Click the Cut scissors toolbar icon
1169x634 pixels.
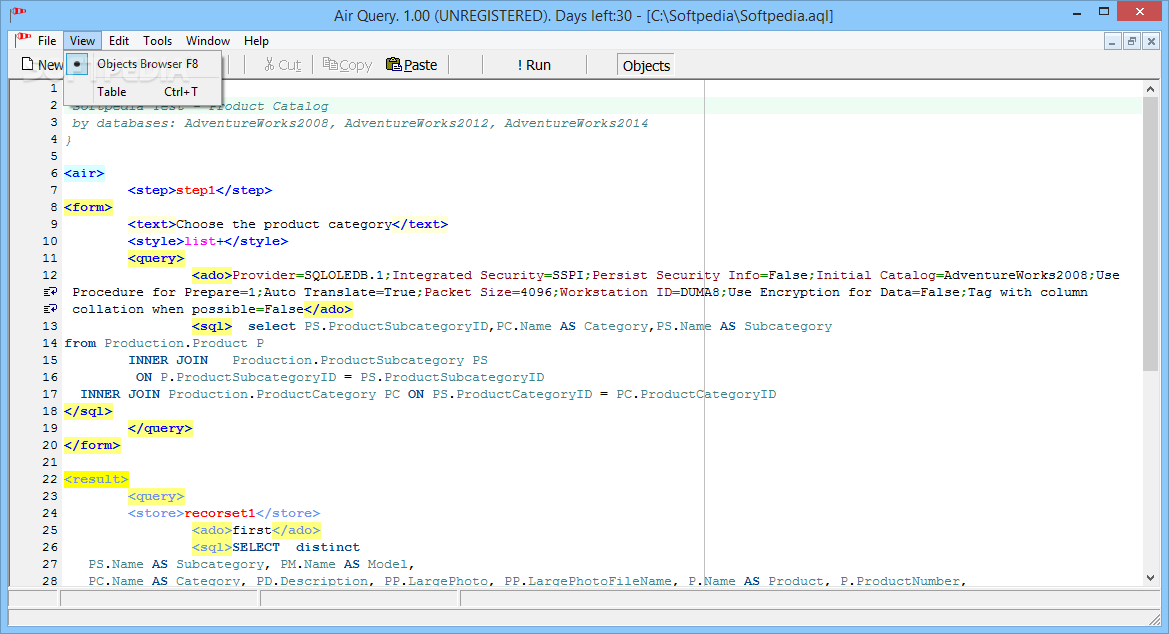(x=269, y=65)
